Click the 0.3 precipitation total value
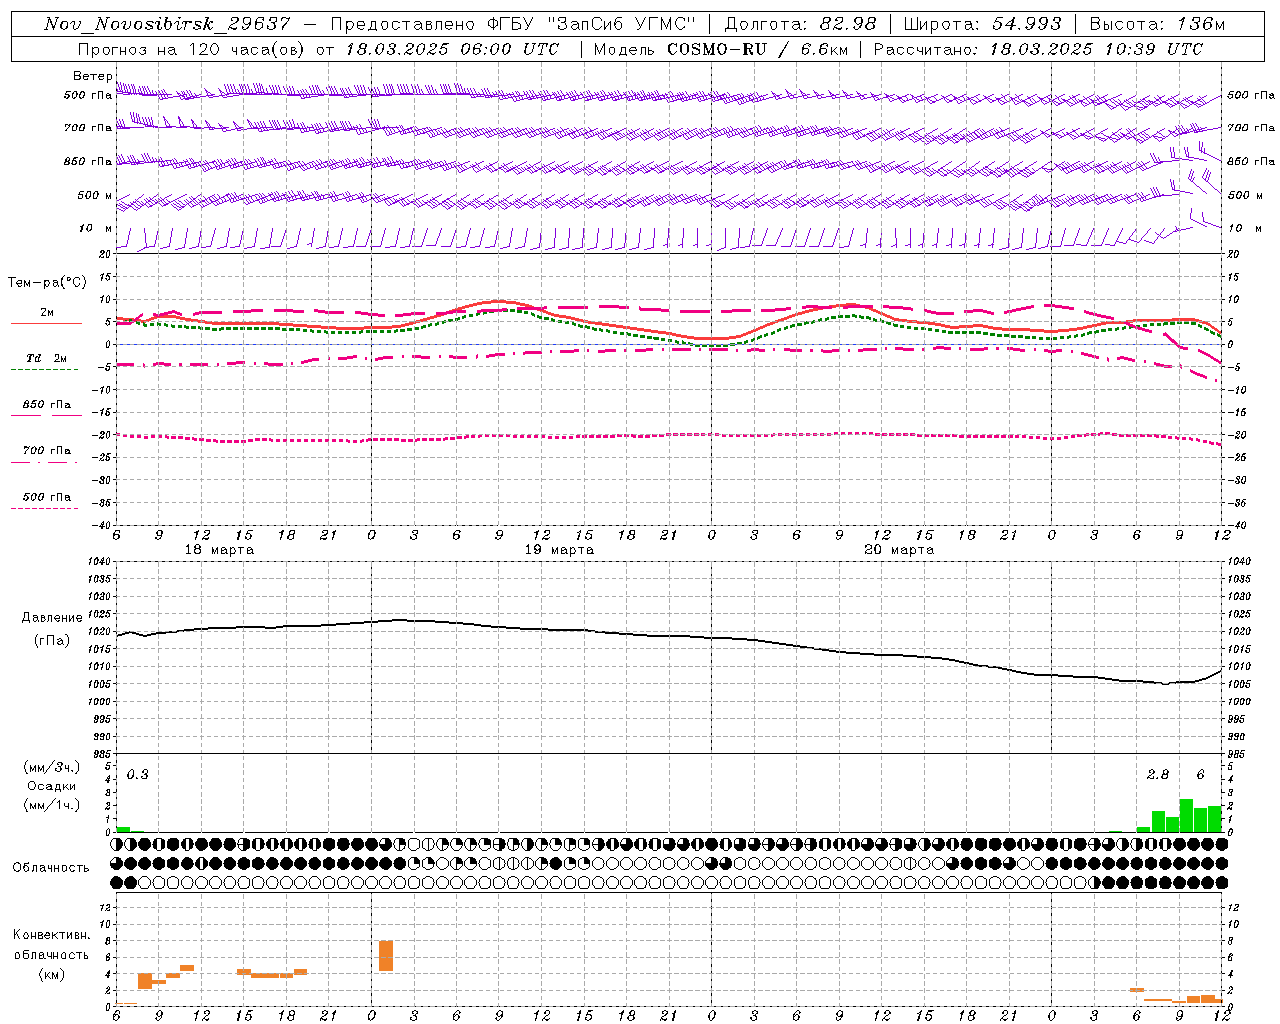1280x1024 pixels. click(138, 775)
